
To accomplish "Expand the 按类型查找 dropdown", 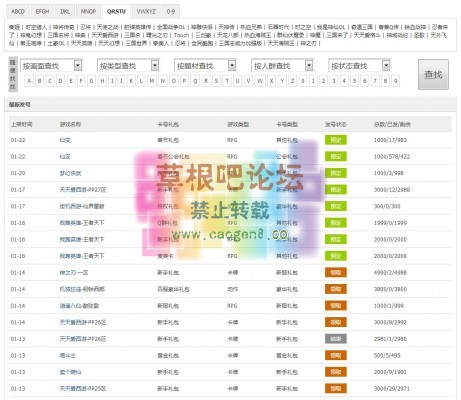I will pyautogui.click(x=128, y=66).
